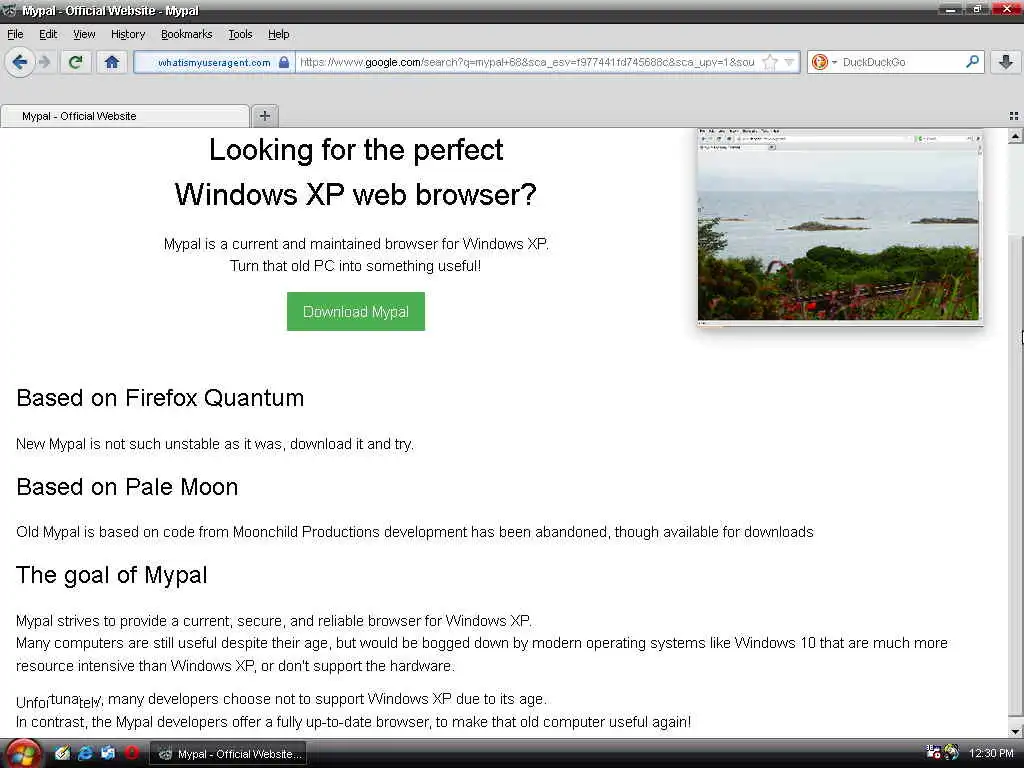Open the home page via house icon
Image resolution: width=1024 pixels, height=768 pixels.
112,62
